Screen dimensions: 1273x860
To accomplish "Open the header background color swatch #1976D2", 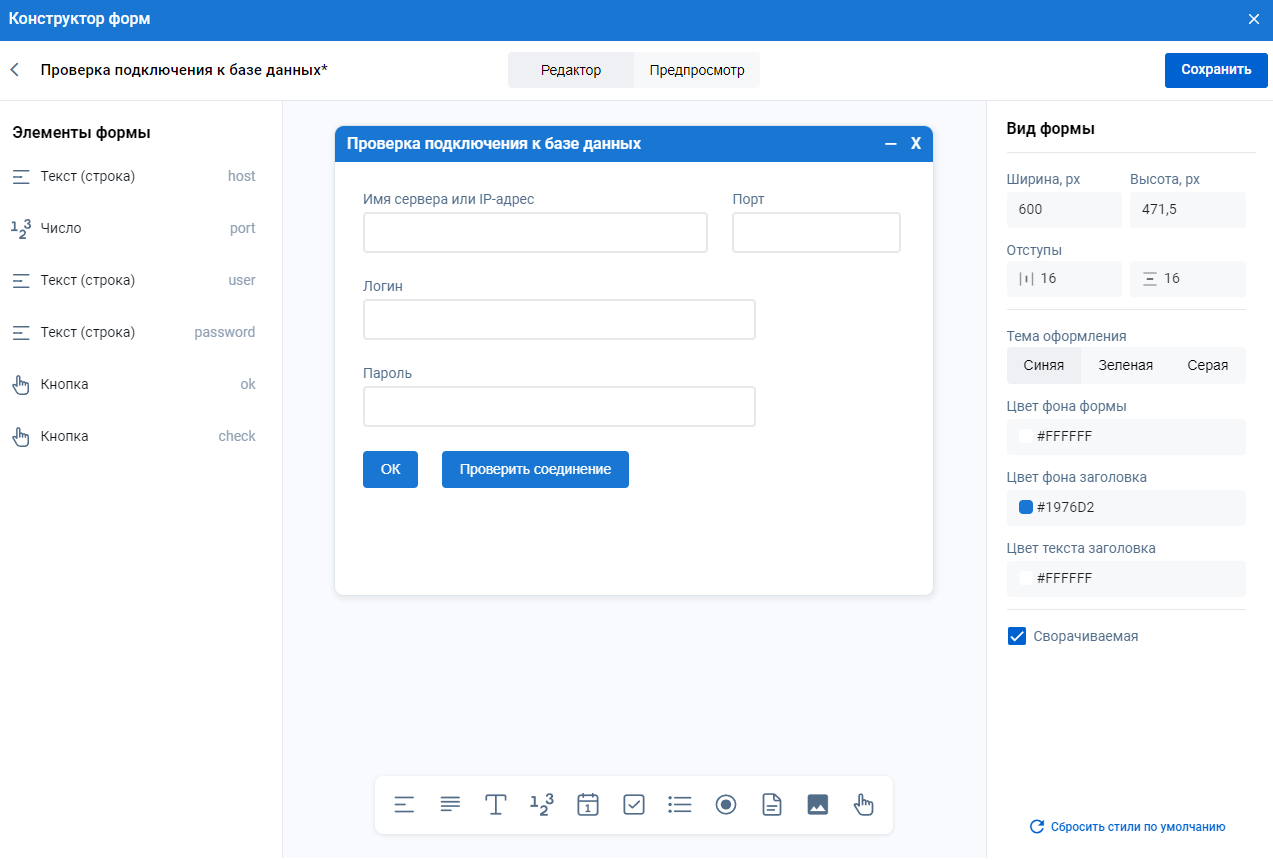I will [1026, 507].
